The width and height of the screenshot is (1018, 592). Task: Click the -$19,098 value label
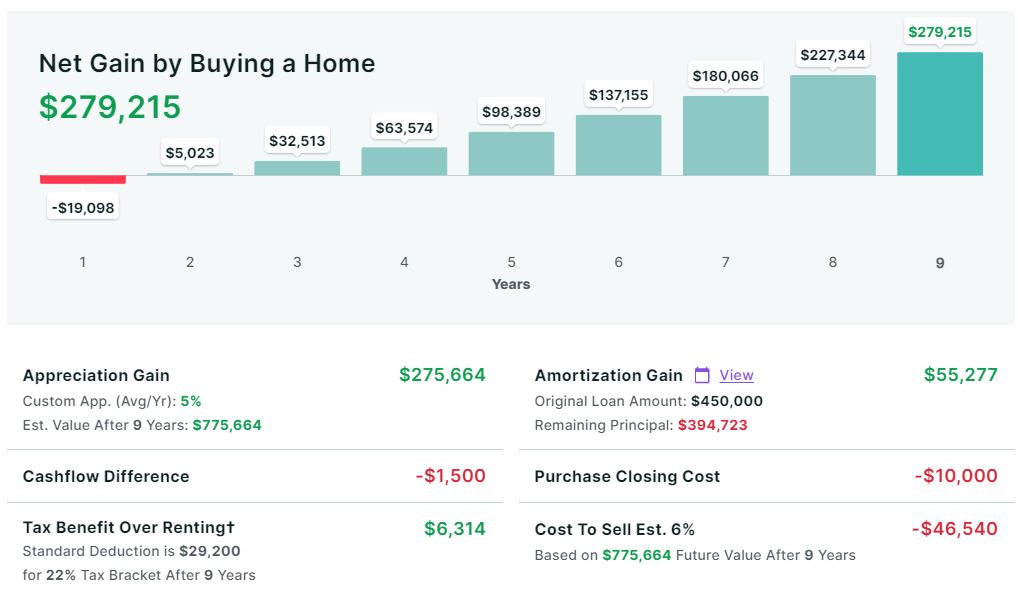pyautogui.click(x=83, y=208)
